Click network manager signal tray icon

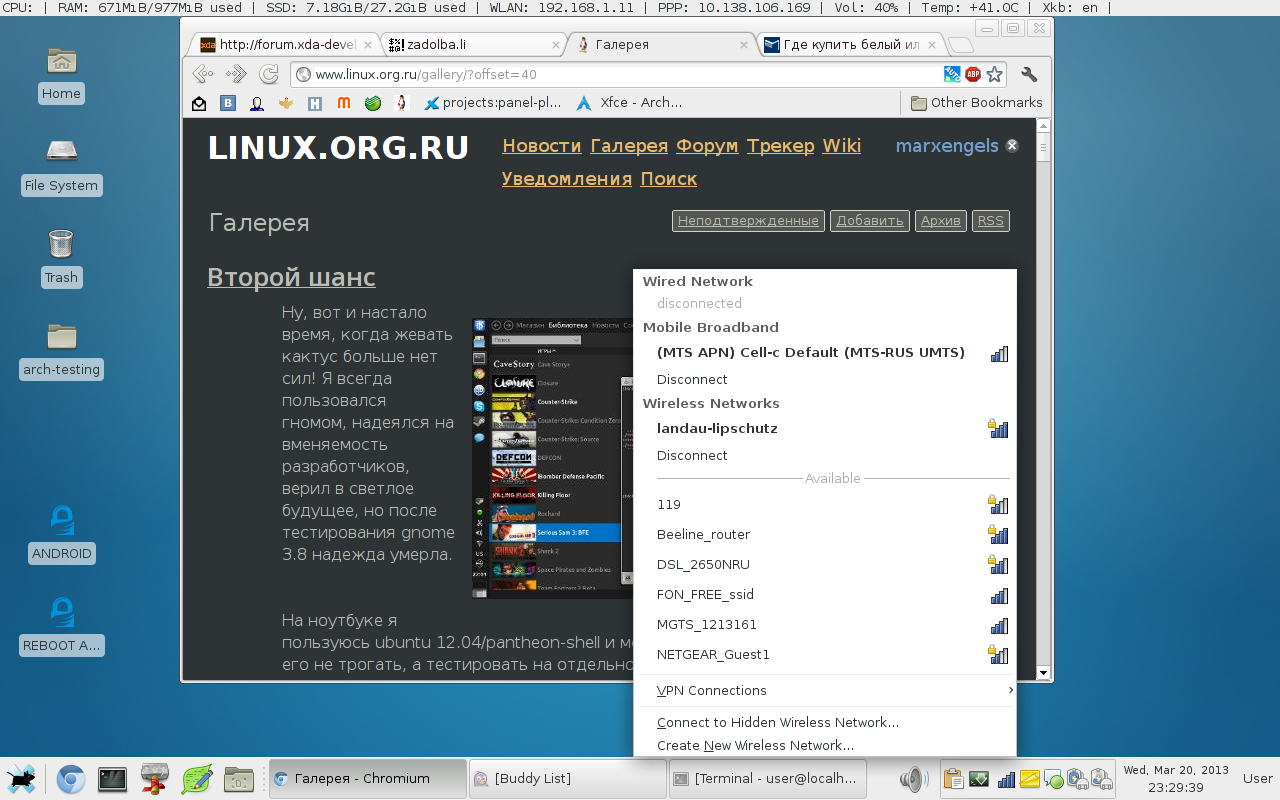[1006, 779]
